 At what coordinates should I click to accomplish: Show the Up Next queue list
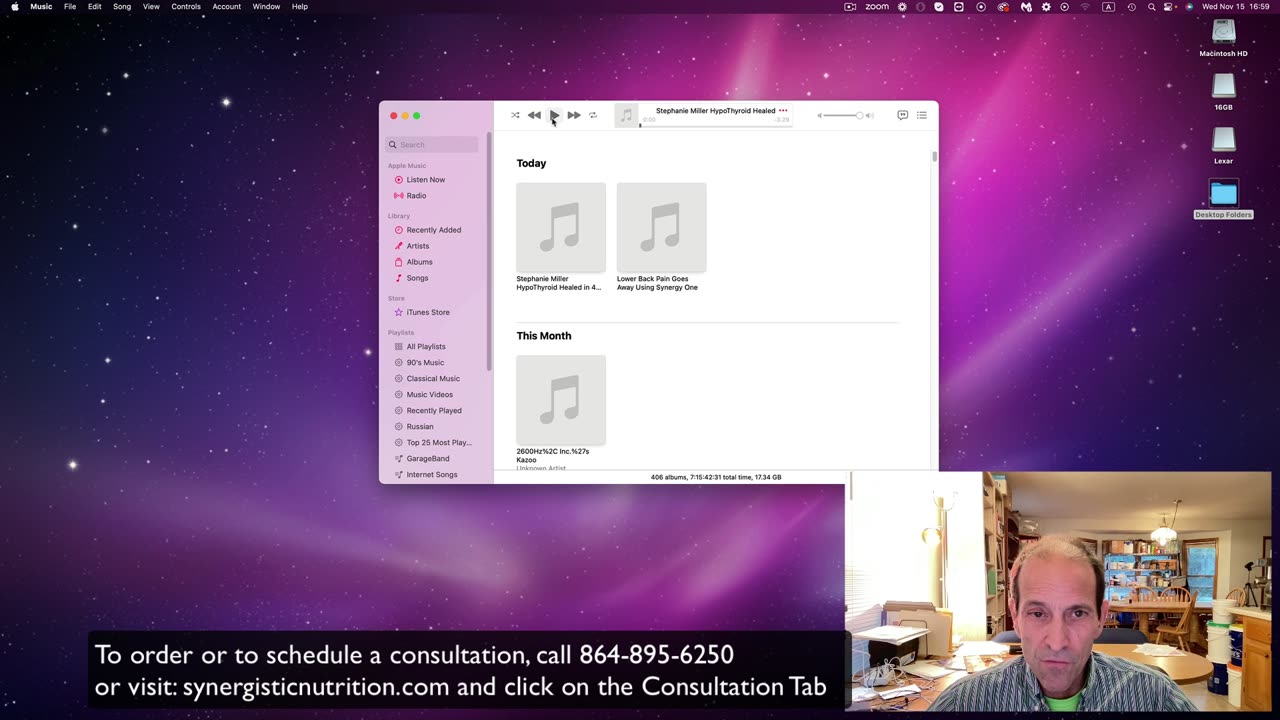(x=922, y=115)
